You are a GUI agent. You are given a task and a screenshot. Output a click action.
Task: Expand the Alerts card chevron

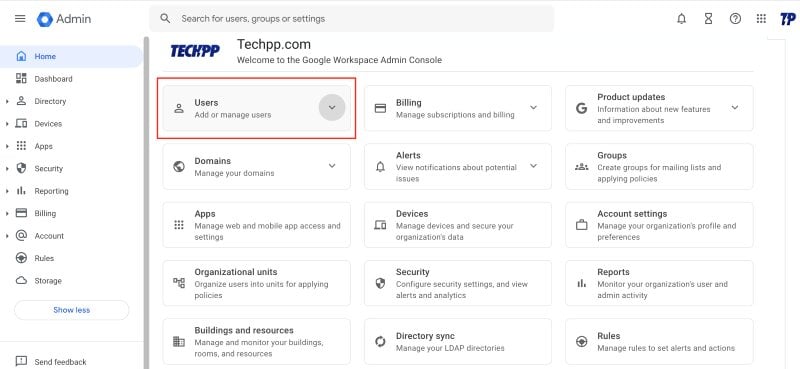tap(533, 166)
